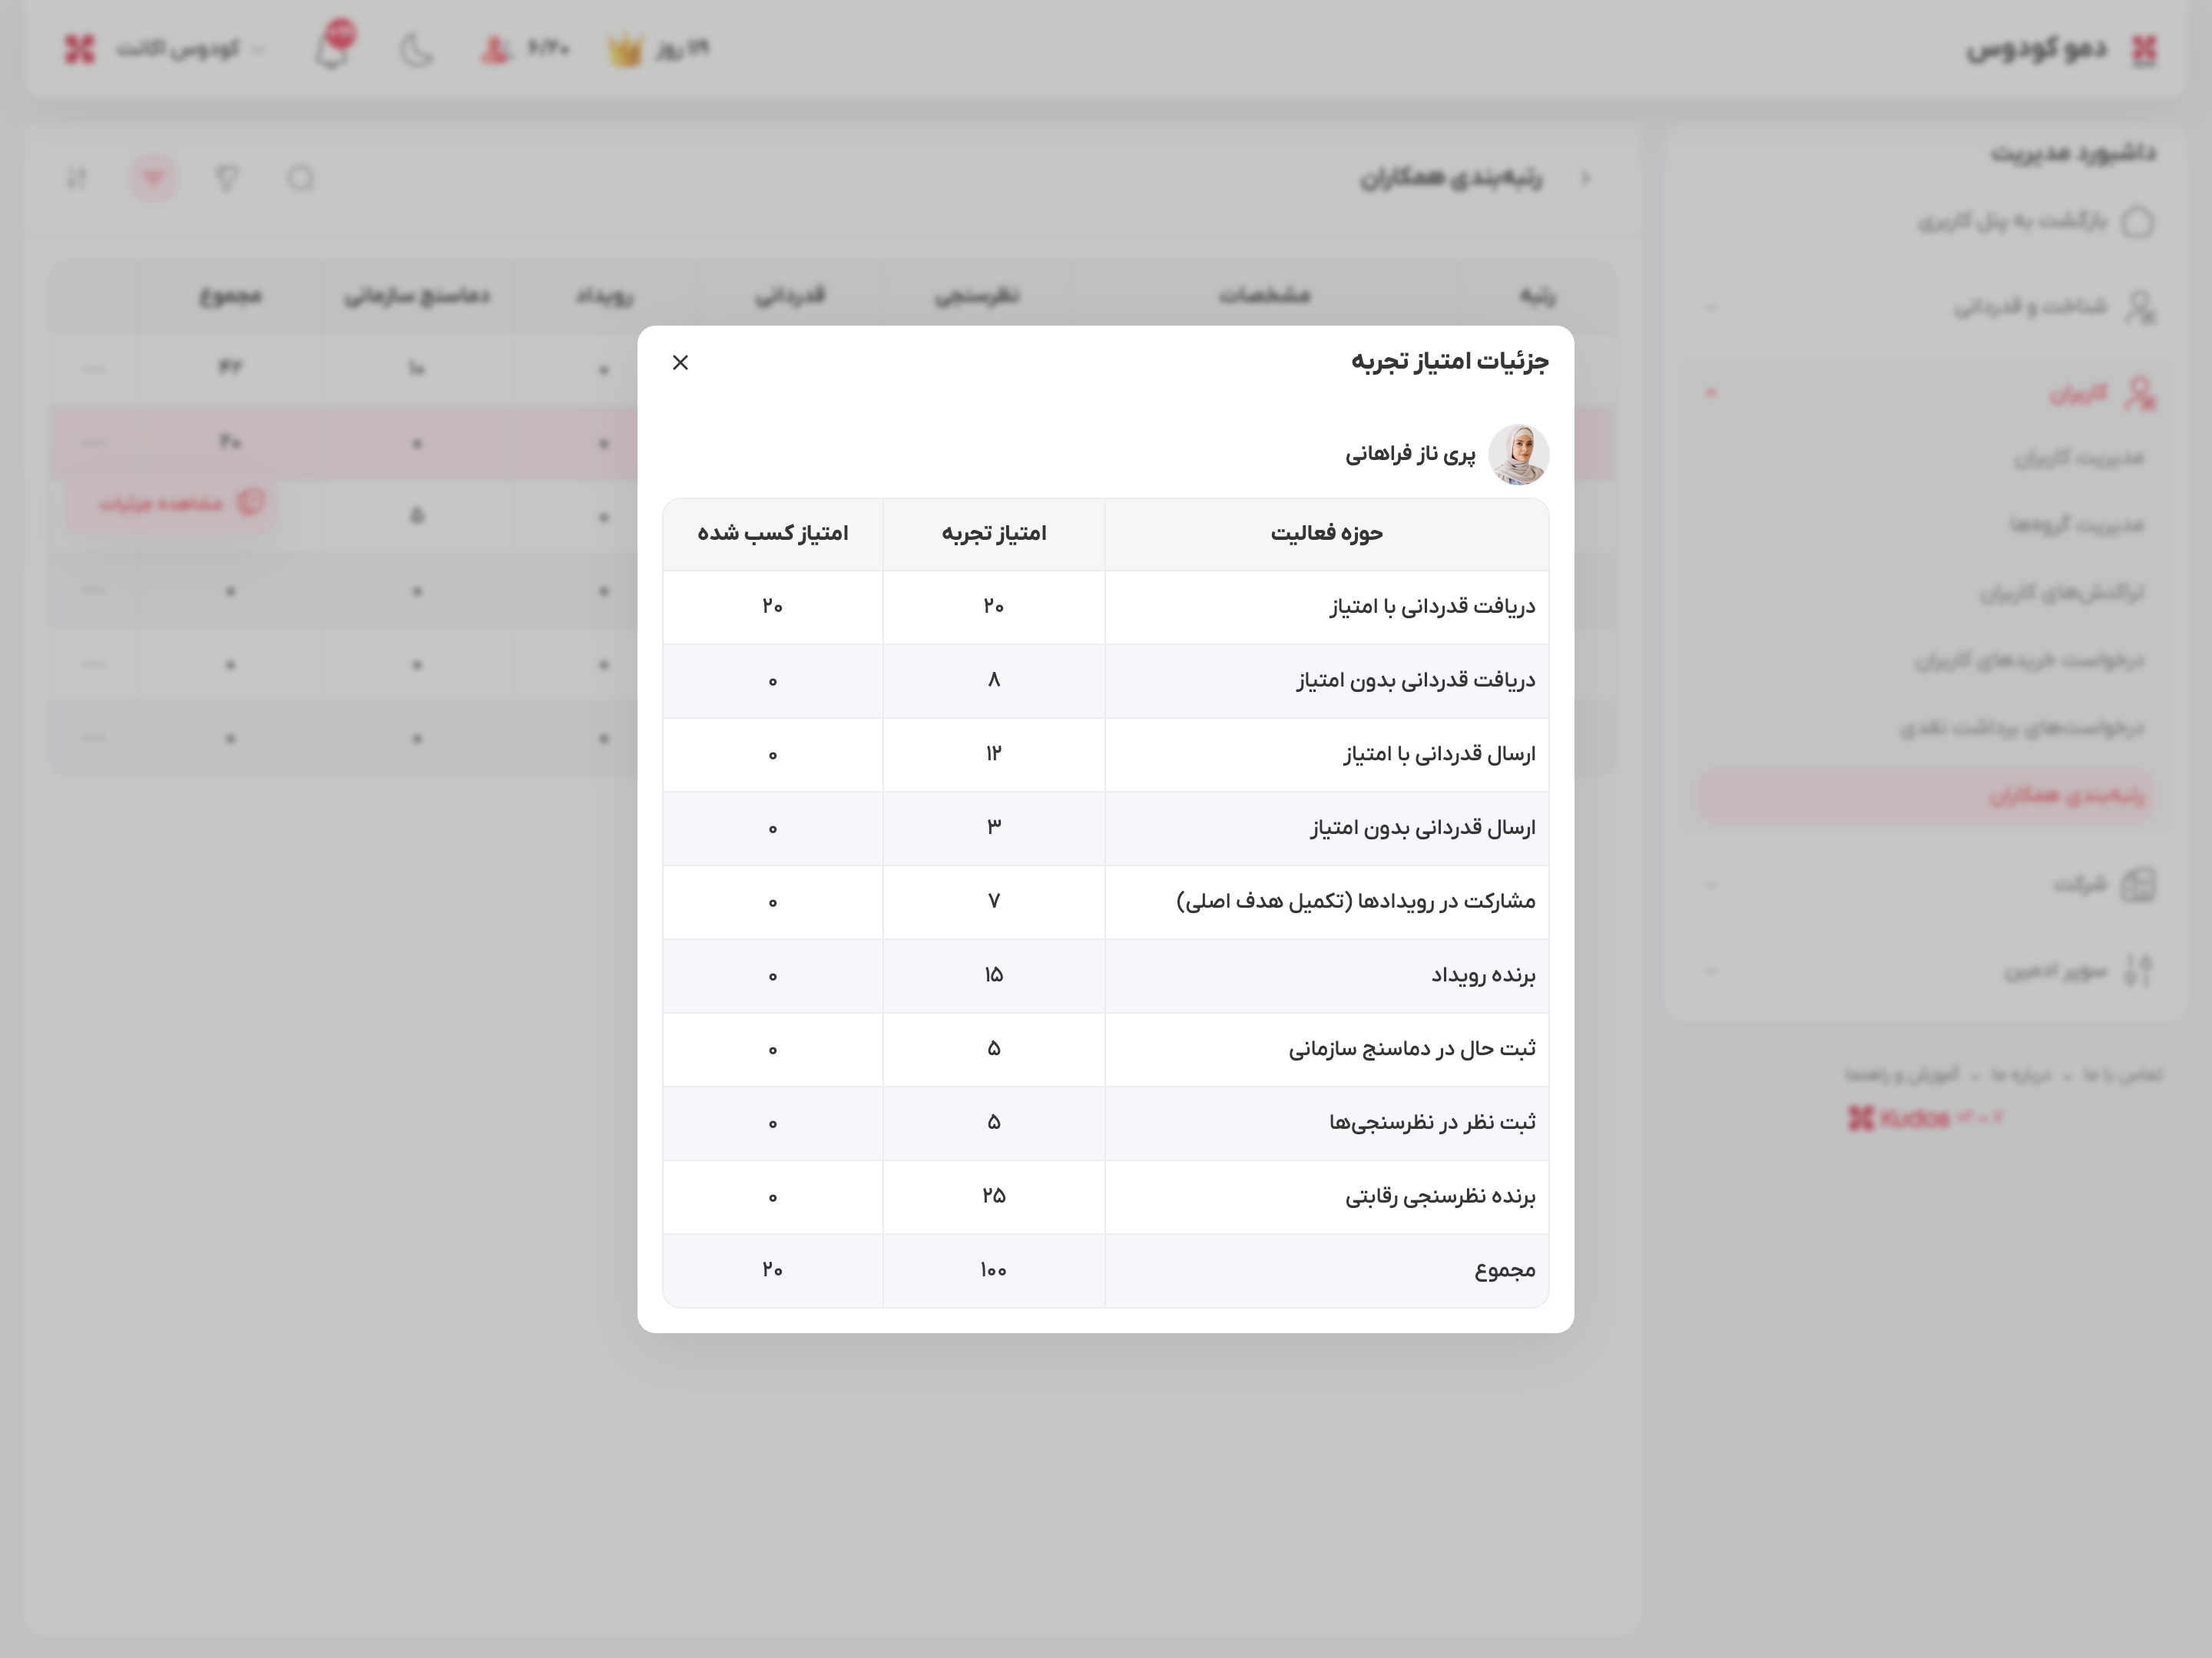Toggle the red heart filter icon
Image resolution: width=2212 pixels, height=1658 pixels.
152,178
